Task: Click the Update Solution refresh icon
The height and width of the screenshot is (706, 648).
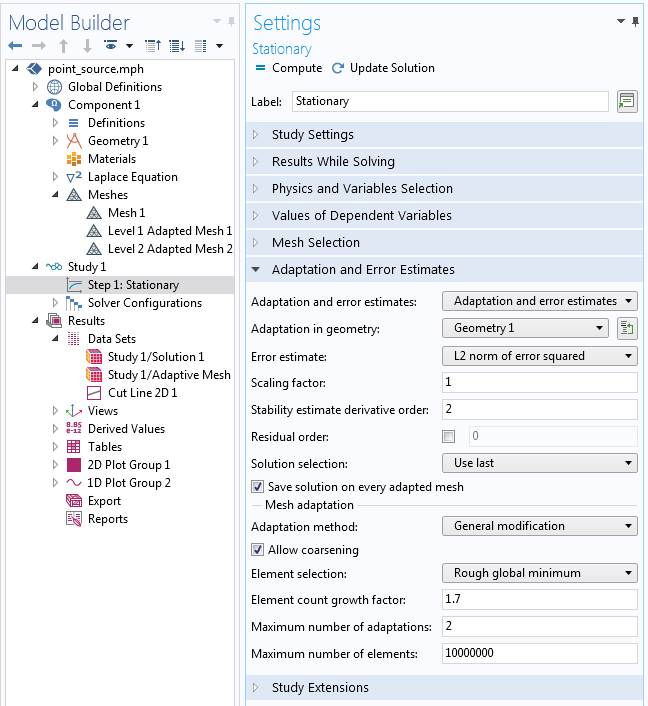Action: (x=338, y=68)
